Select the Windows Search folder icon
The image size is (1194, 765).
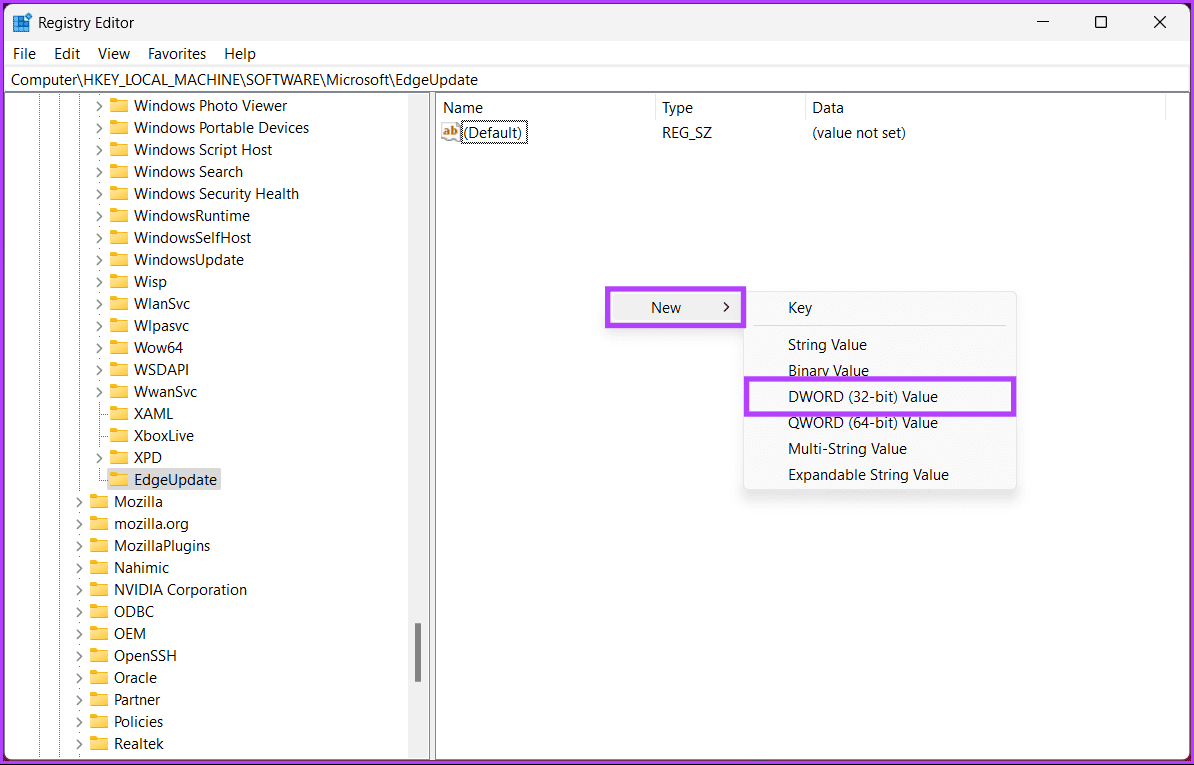pos(119,172)
